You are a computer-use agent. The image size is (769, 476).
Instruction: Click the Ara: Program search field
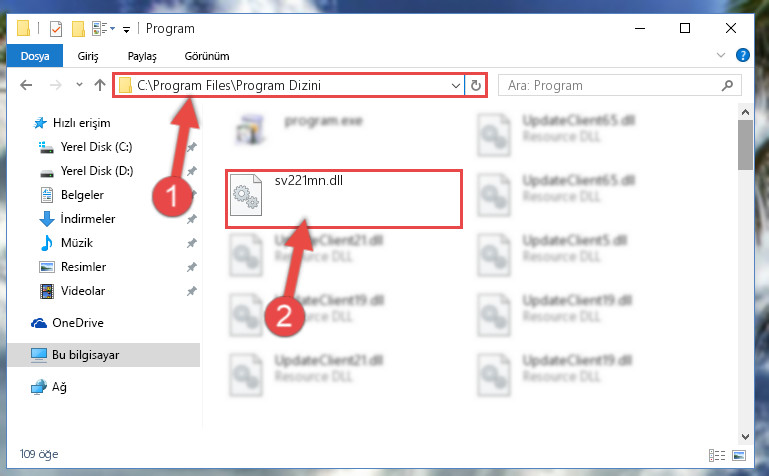click(x=613, y=86)
